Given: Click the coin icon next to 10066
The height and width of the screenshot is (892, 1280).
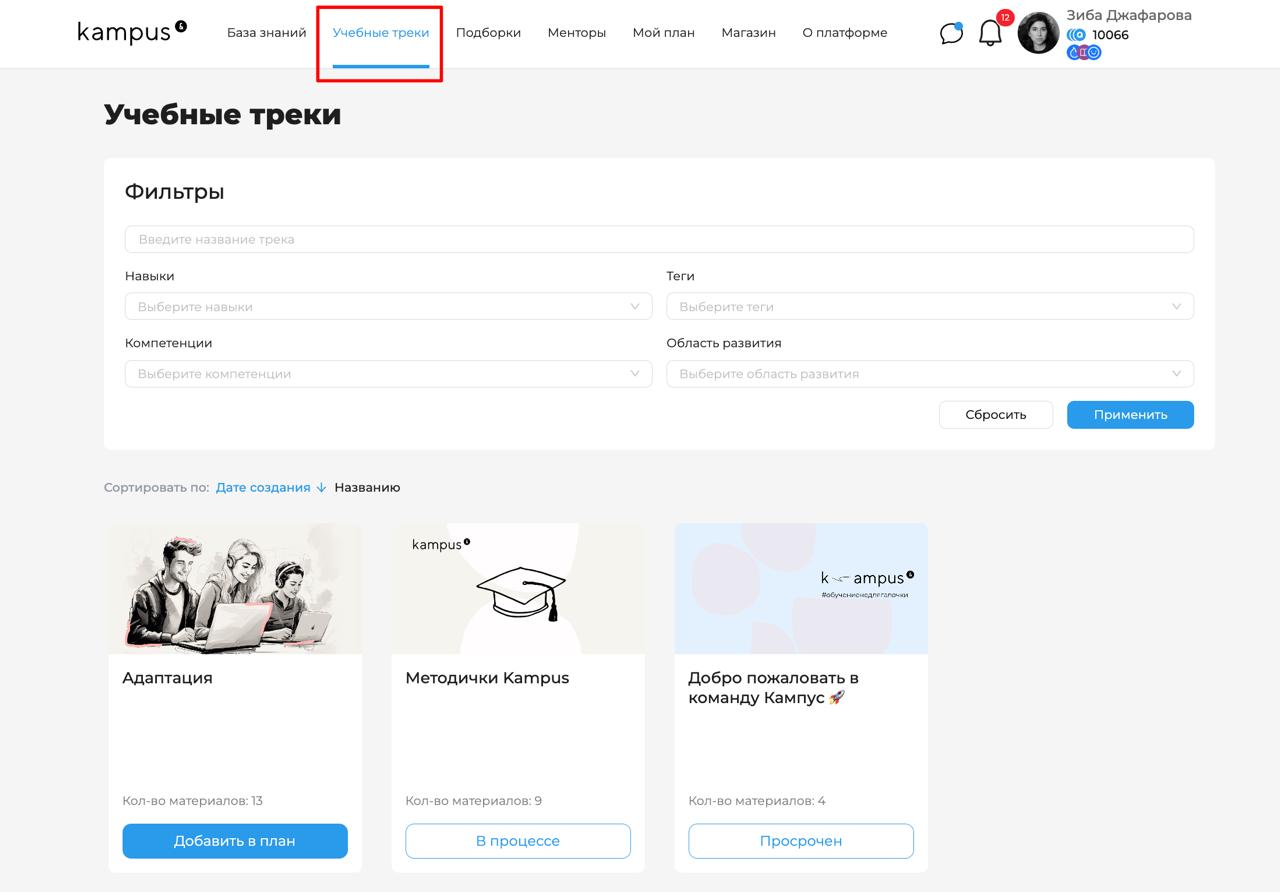Looking at the screenshot, I should [1075, 34].
